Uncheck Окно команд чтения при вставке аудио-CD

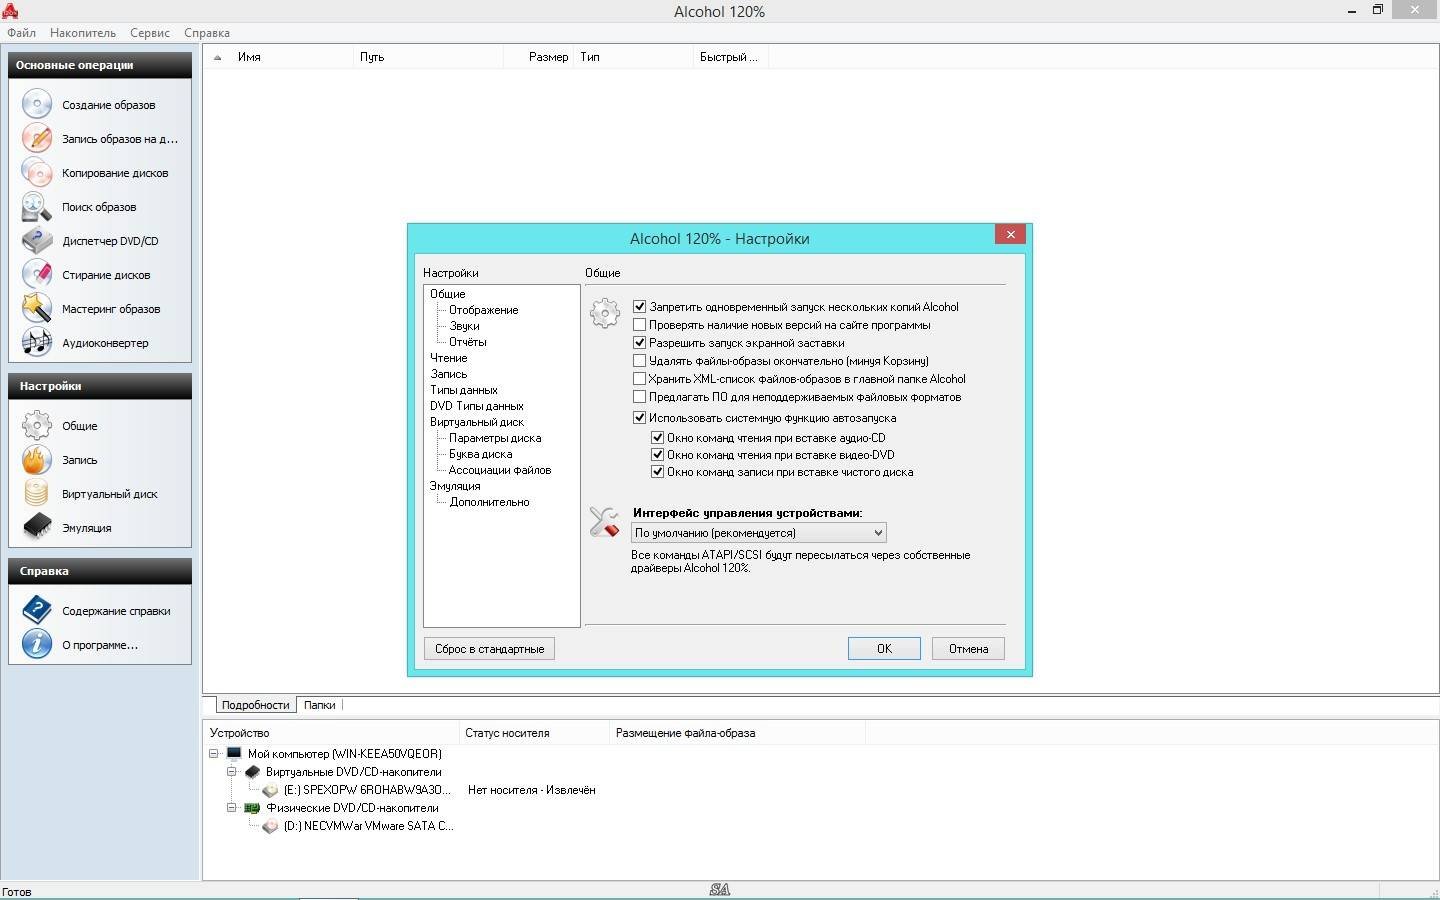pos(658,438)
